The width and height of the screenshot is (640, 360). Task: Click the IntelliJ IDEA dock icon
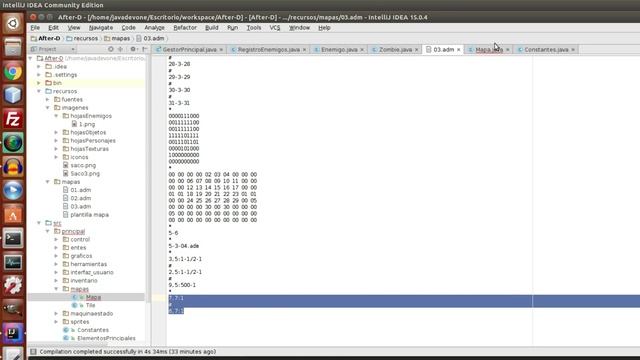coord(13,333)
